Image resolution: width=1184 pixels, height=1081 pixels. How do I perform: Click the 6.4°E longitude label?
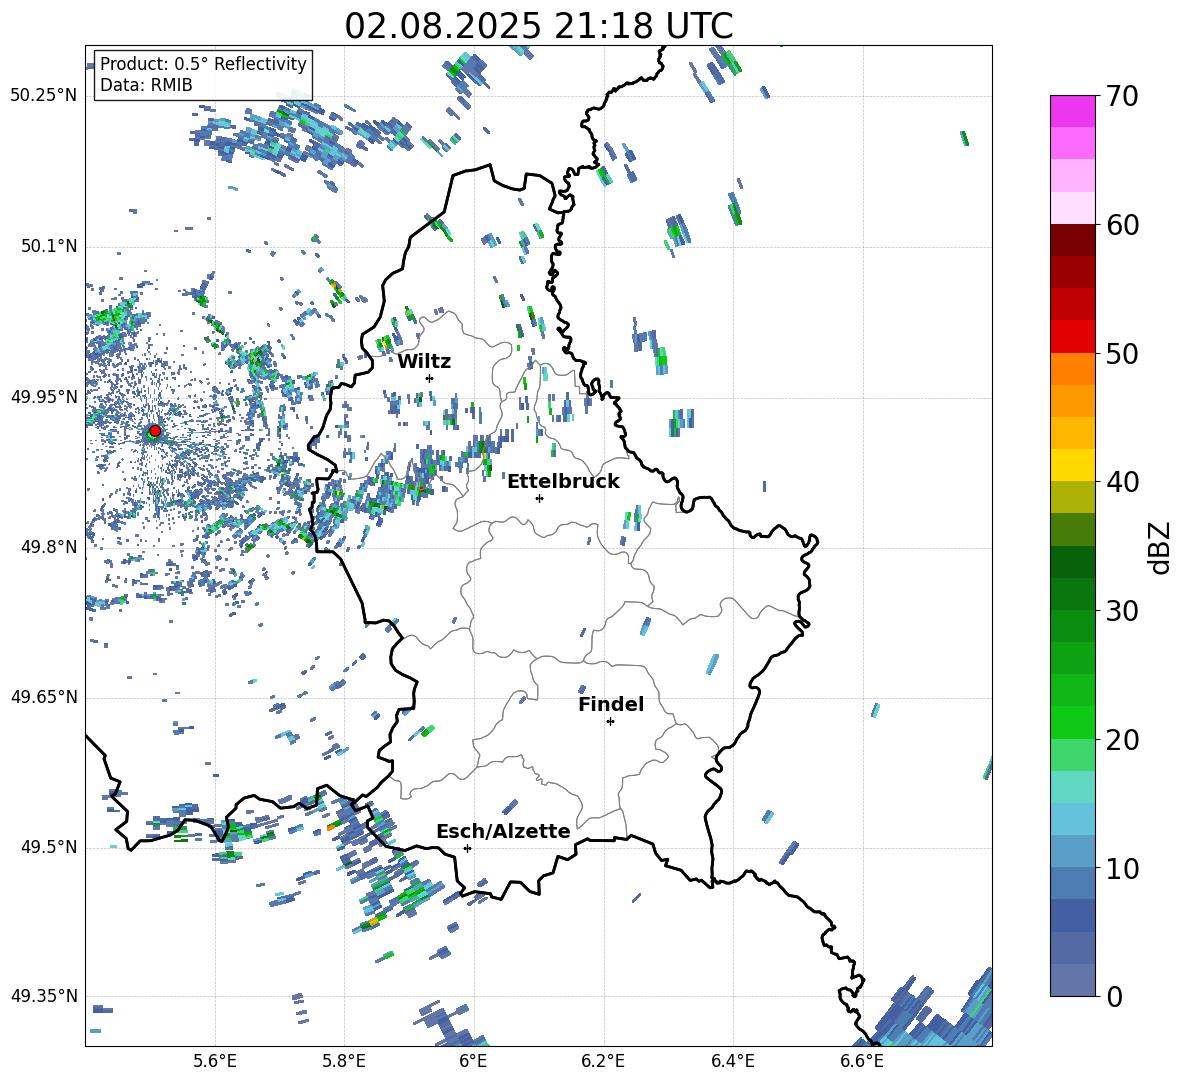[732, 1062]
